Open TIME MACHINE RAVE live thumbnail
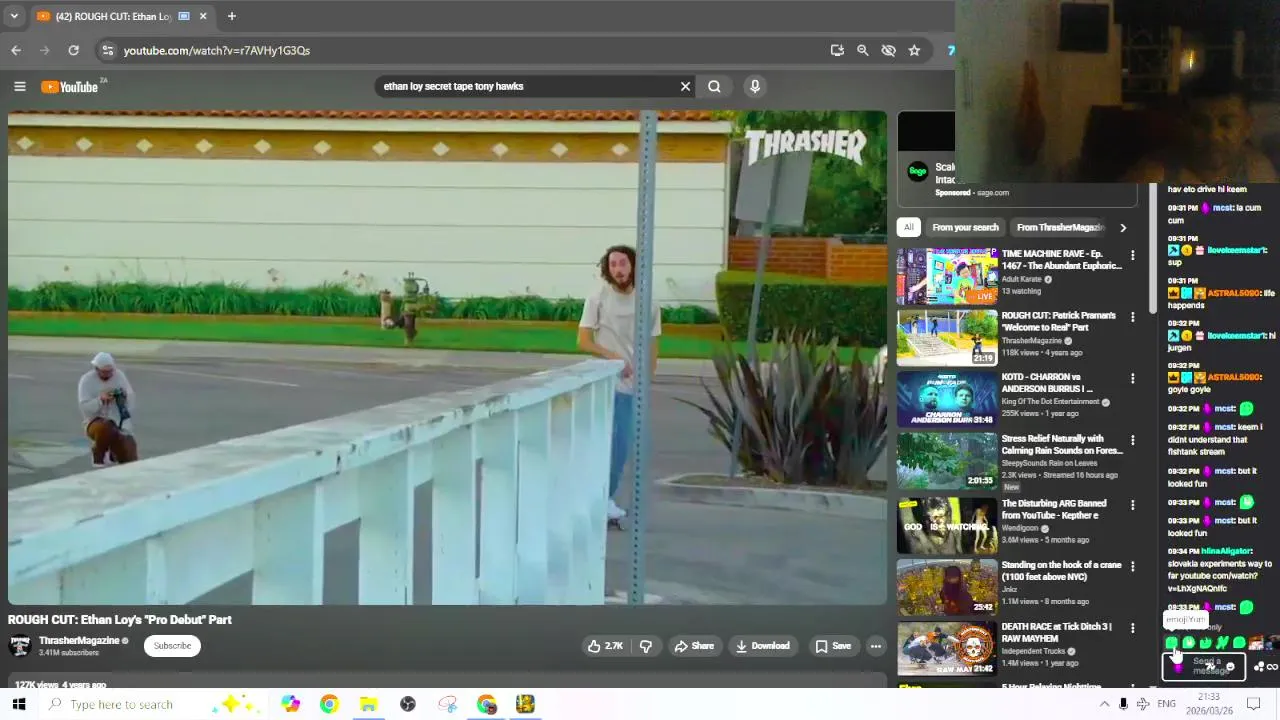The width and height of the screenshot is (1280, 720). pos(947,276)
